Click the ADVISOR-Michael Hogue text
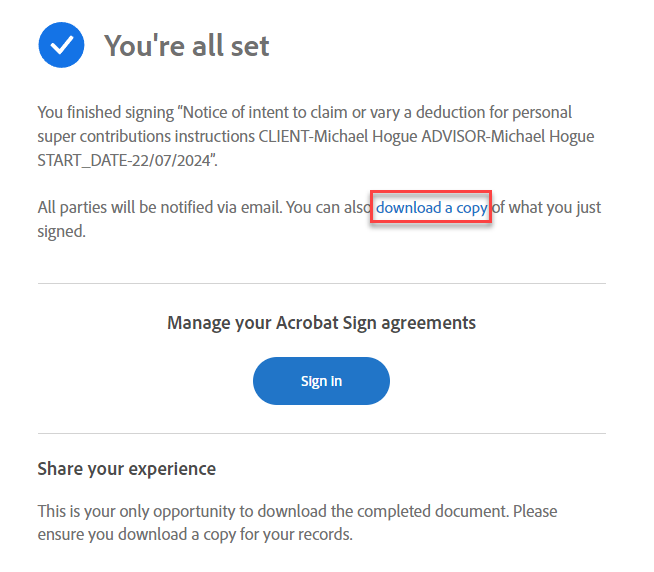Screen dimensions: 654x572 coord(508,136)
